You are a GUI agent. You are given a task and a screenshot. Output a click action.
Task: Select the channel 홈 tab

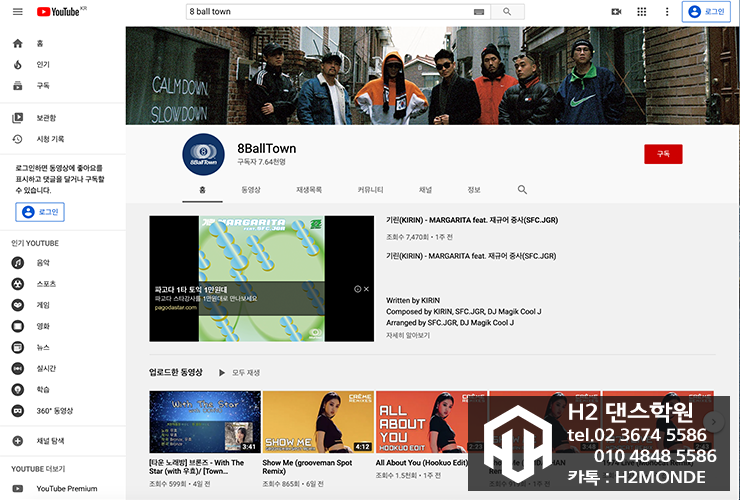pos(202,190)
